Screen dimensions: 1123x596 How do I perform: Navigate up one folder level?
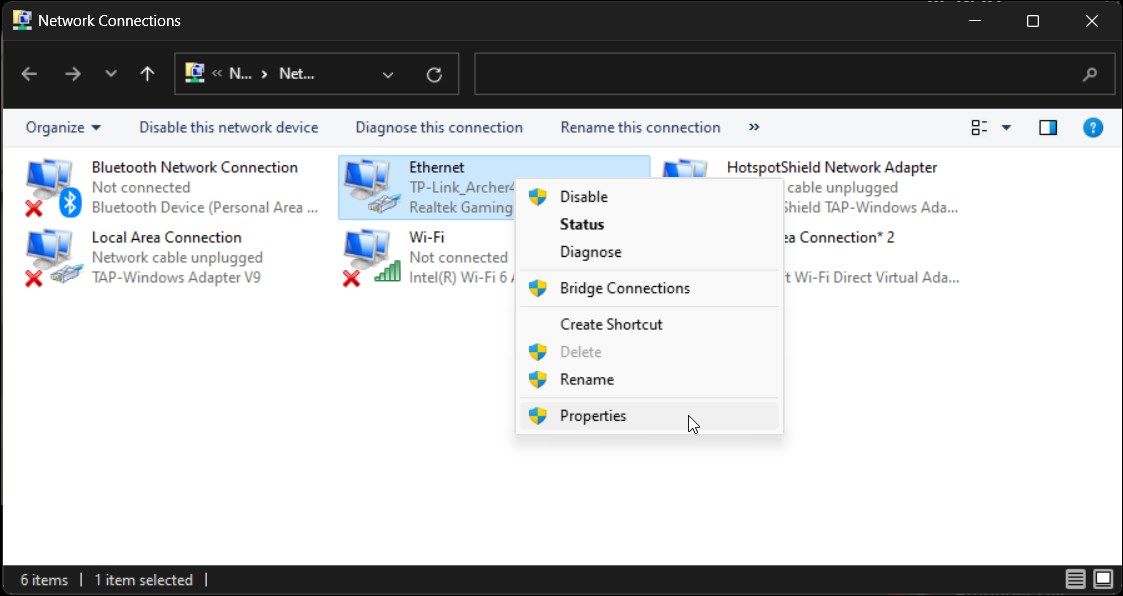[x=146, y=73]
